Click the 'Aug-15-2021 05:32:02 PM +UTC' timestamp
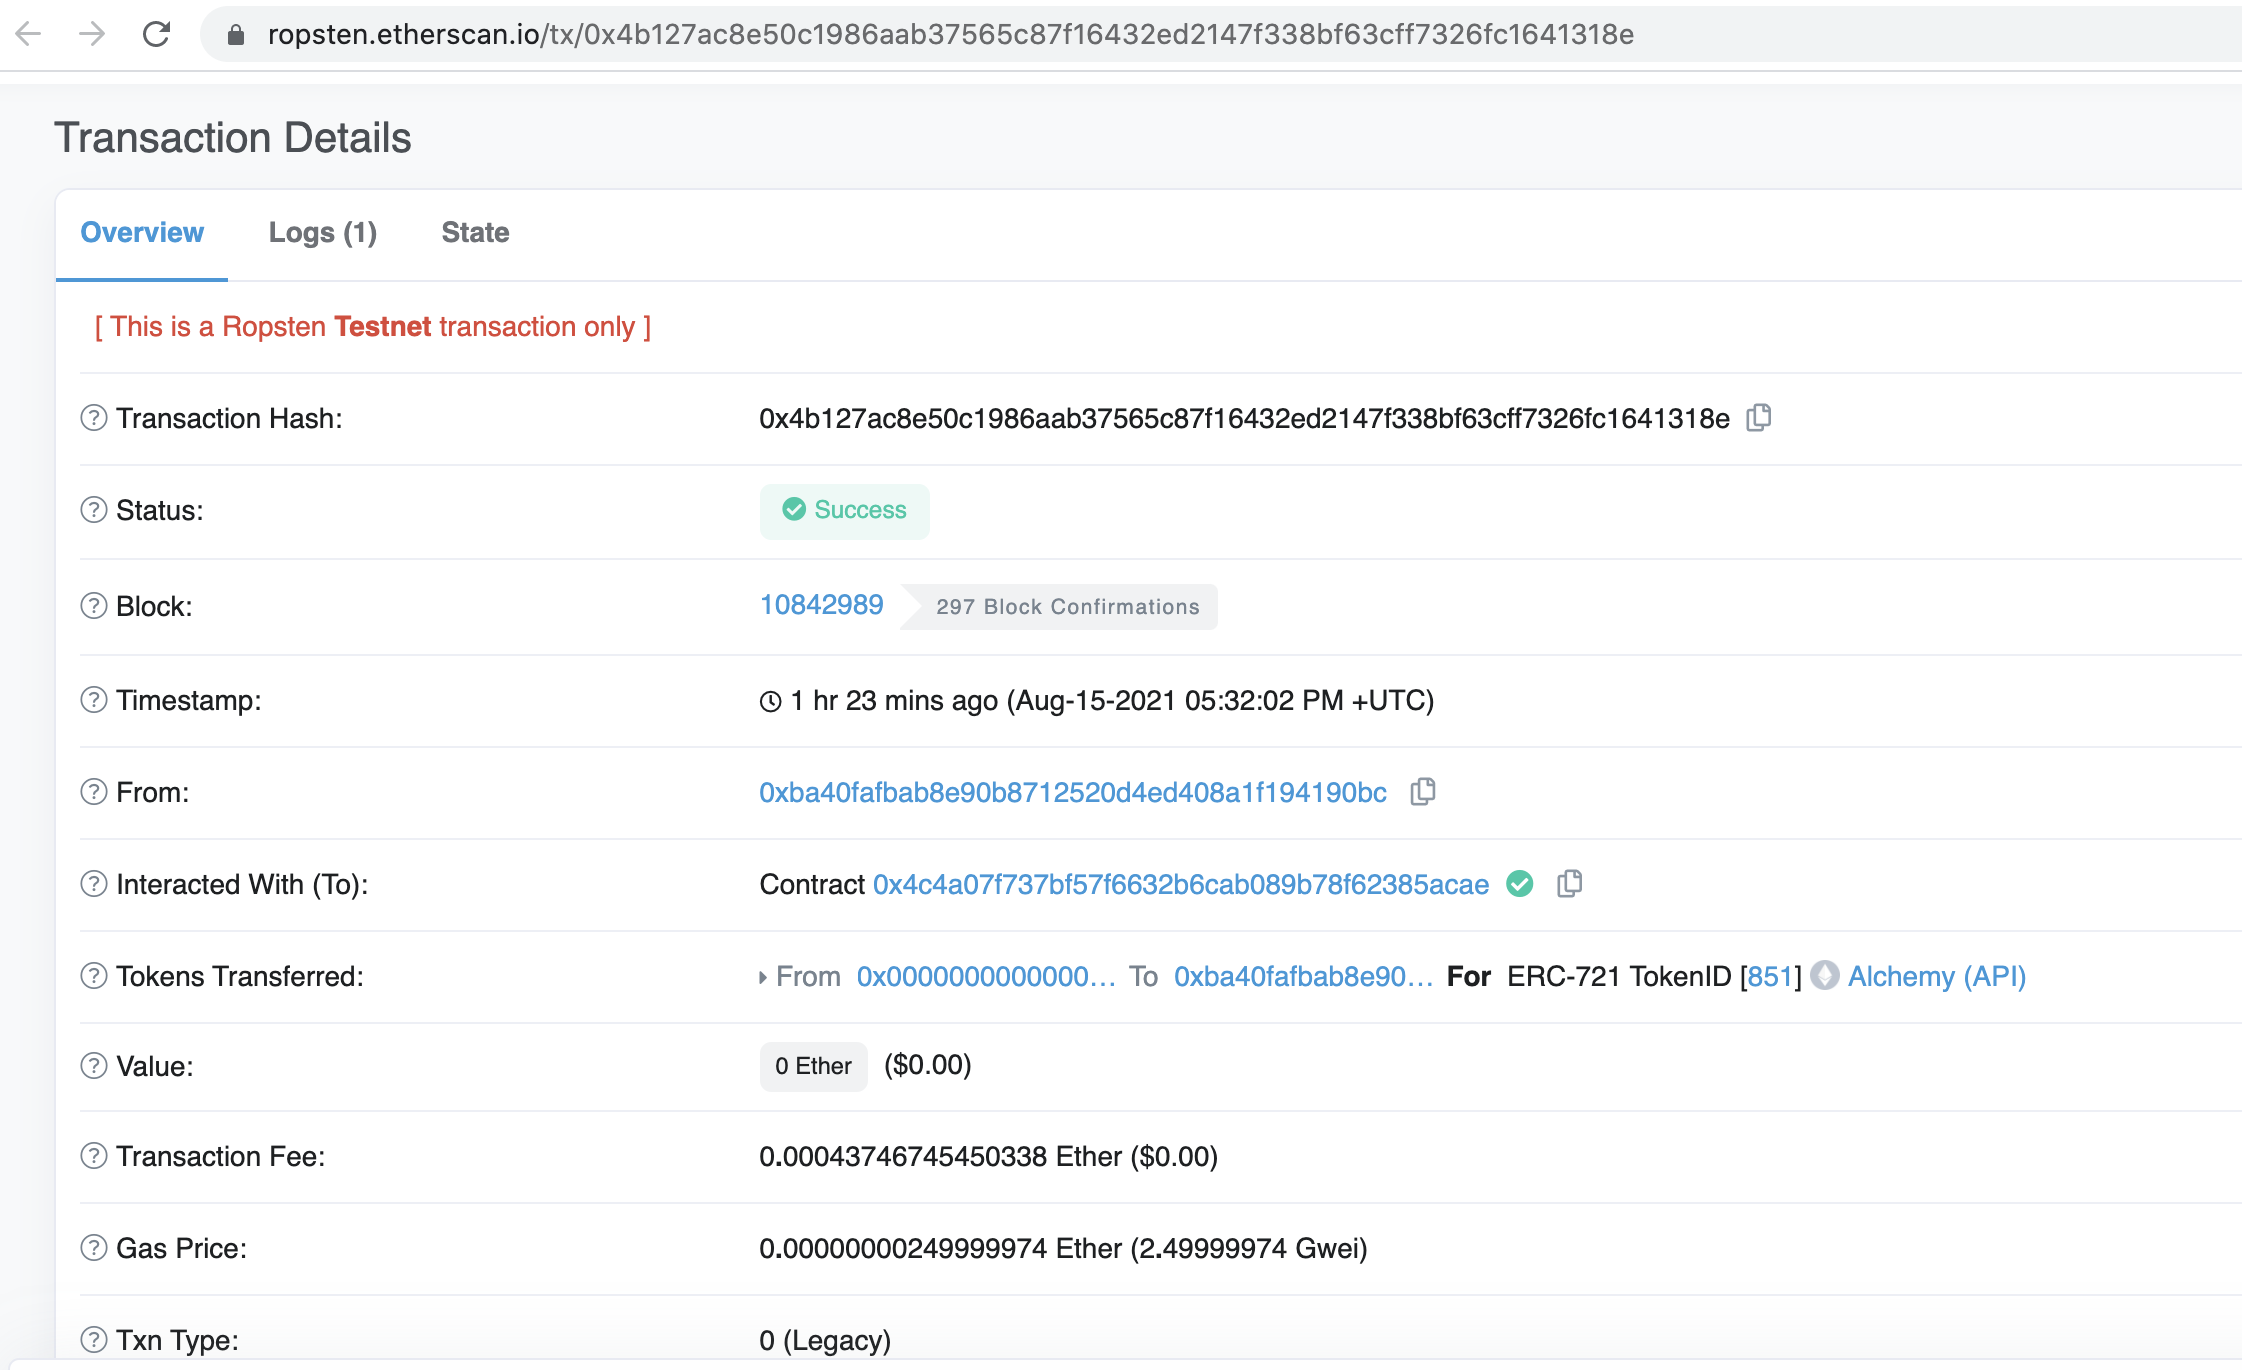The height and width of the screenshot is (1370, 2242). pos(1220,700)
